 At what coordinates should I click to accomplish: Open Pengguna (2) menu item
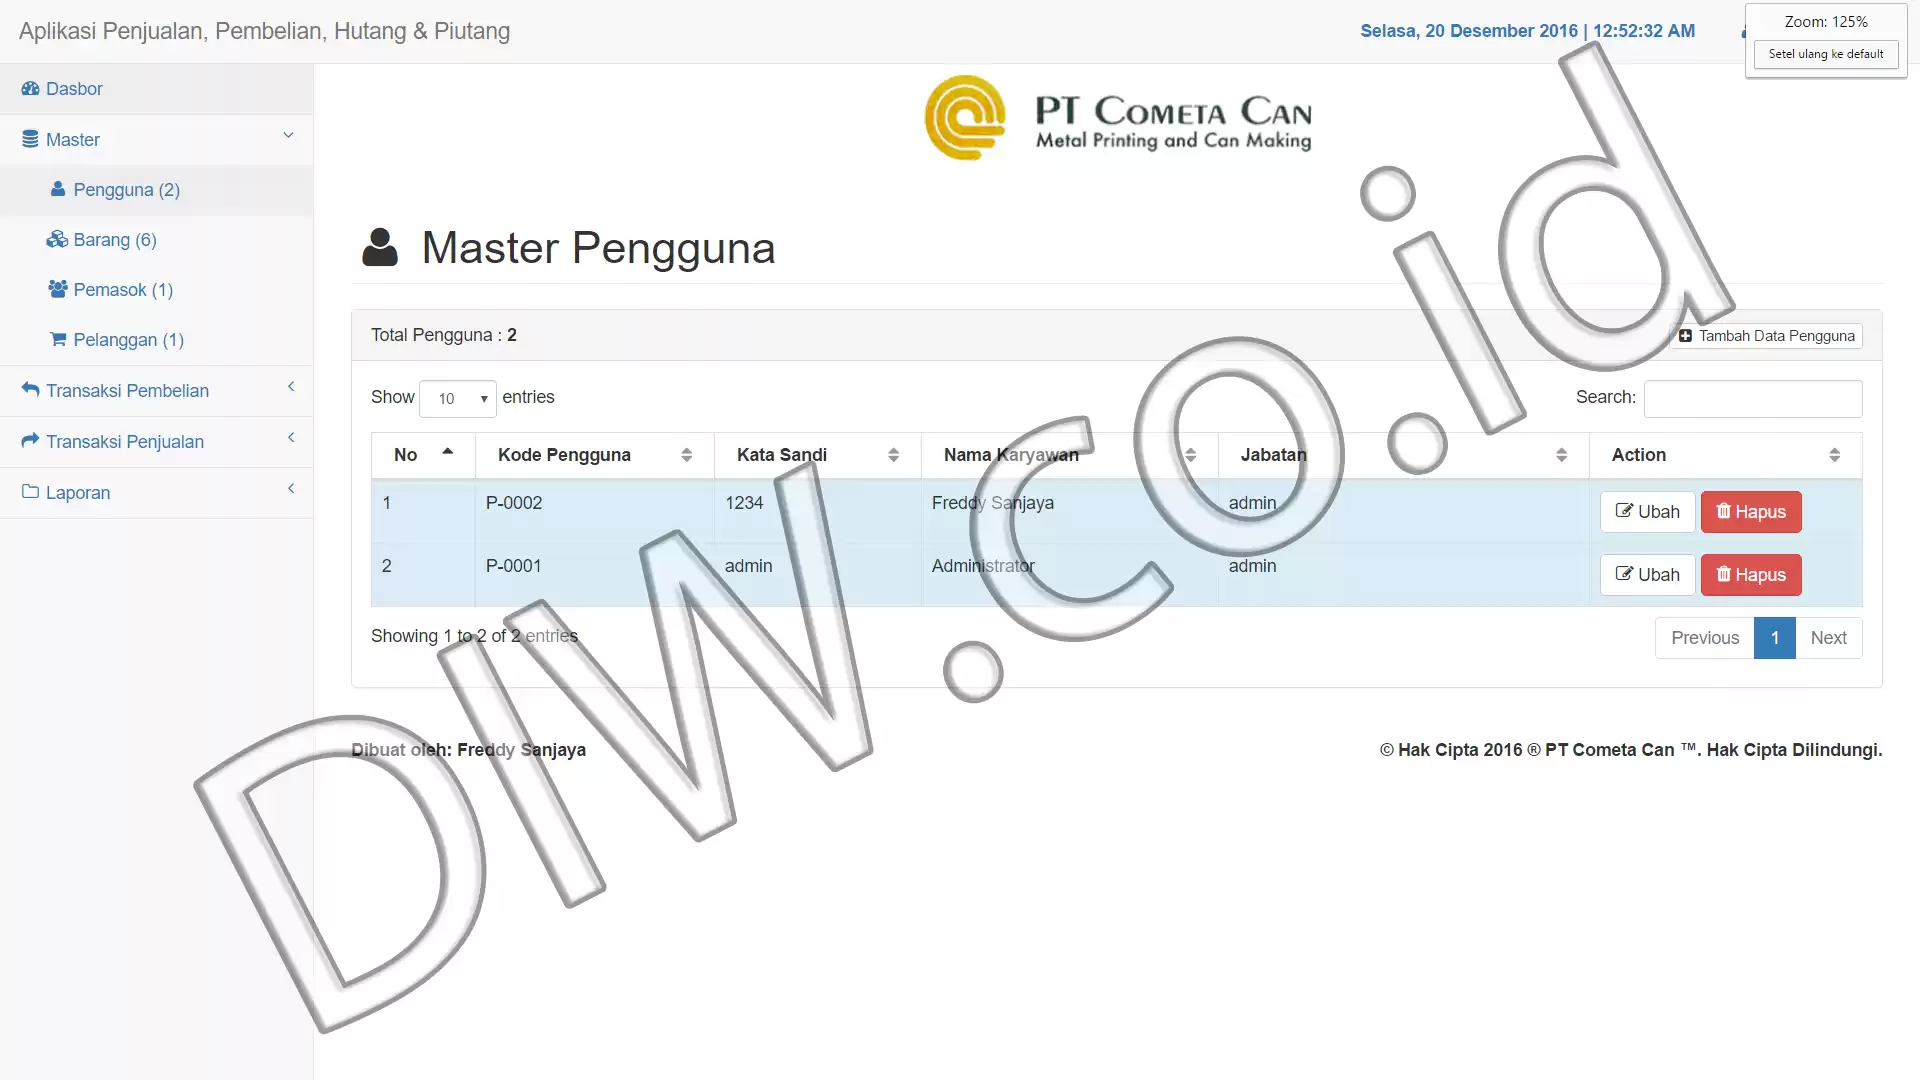tap(156, 190)
